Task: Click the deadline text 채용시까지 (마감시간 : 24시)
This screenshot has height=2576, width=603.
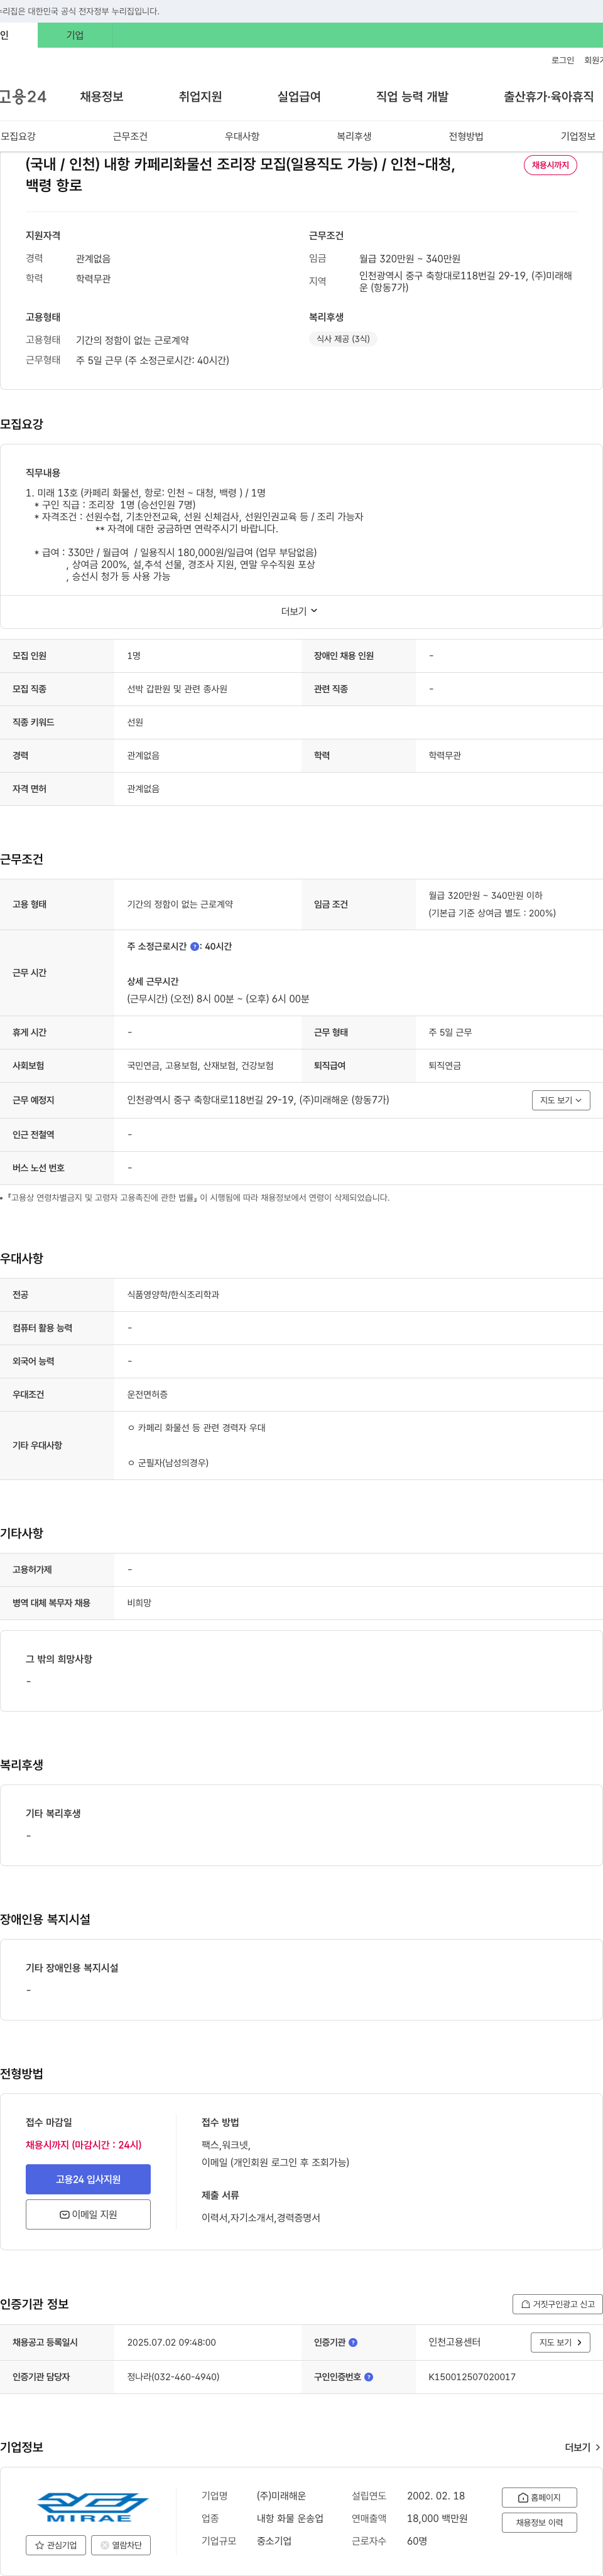Action: (84, 2145)
